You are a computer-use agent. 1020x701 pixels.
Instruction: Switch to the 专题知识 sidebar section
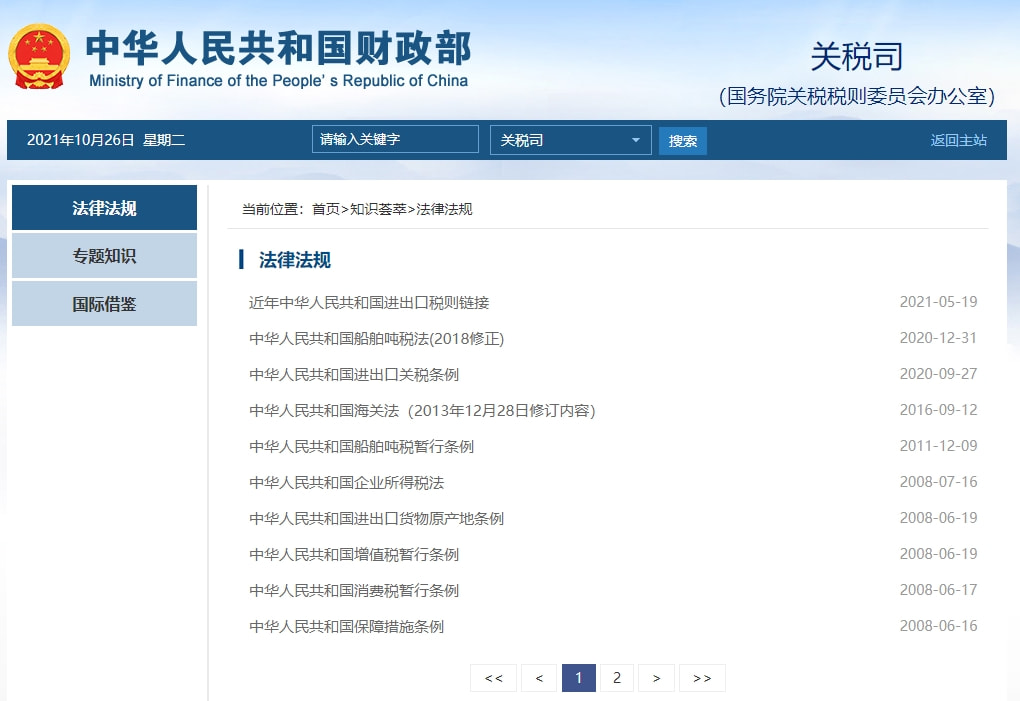tap(103, 256)
